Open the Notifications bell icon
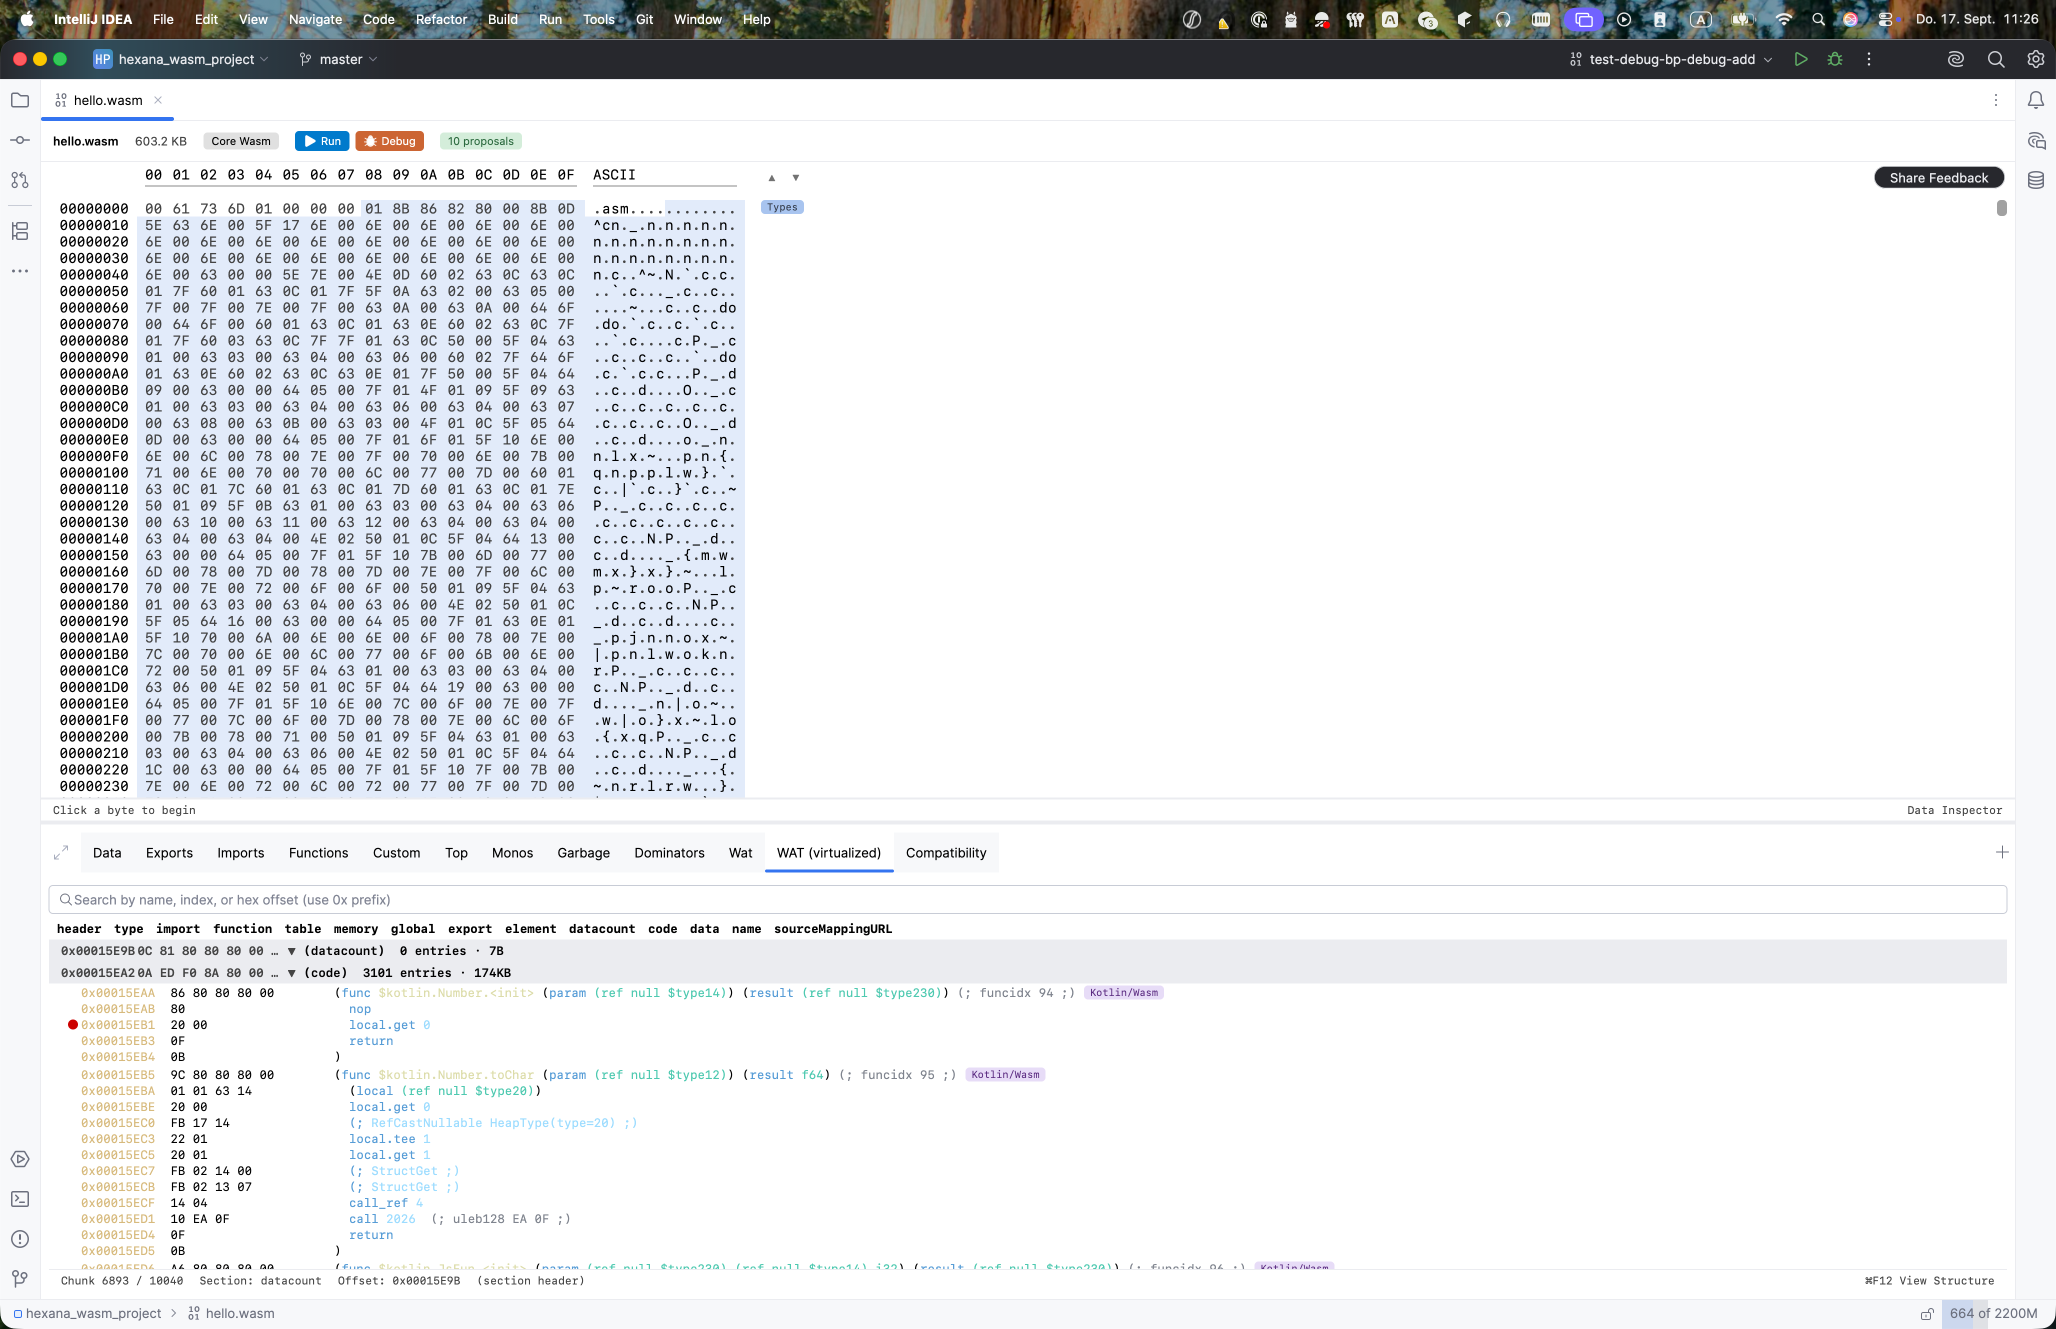Viewport: 2056px width, 1329px height. 2036,100
